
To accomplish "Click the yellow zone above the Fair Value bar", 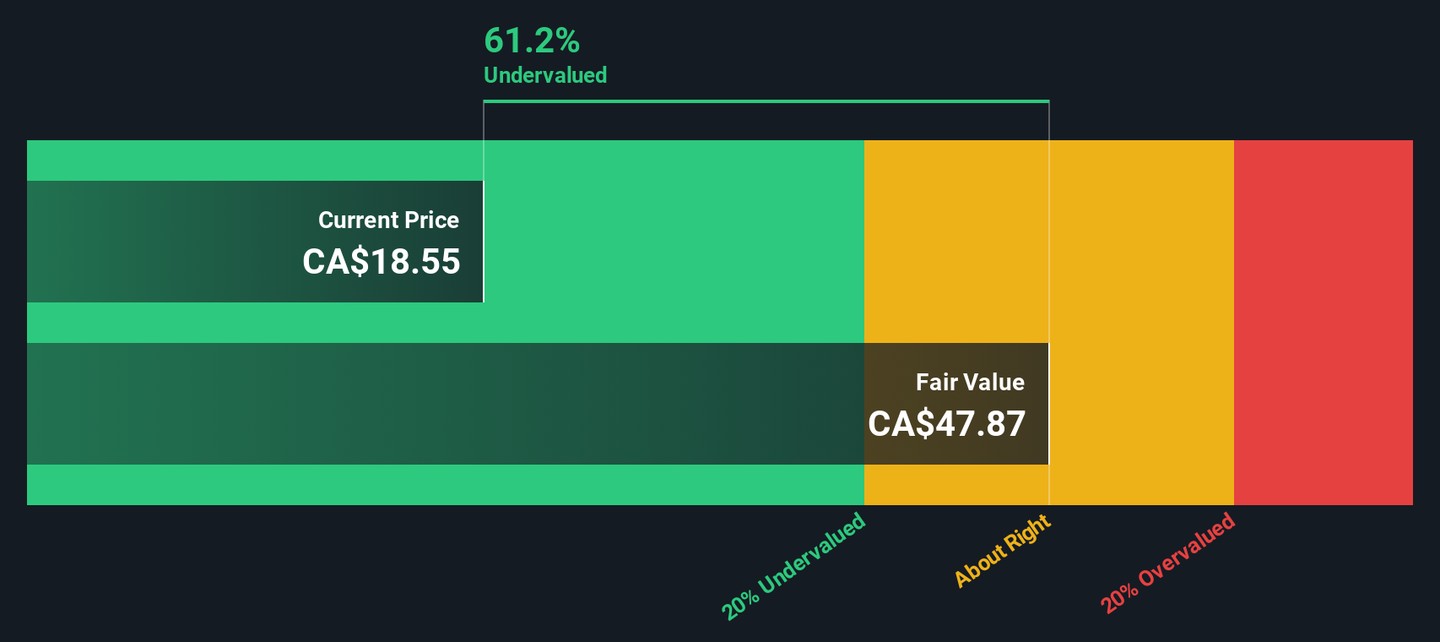I will click(955, 240).
